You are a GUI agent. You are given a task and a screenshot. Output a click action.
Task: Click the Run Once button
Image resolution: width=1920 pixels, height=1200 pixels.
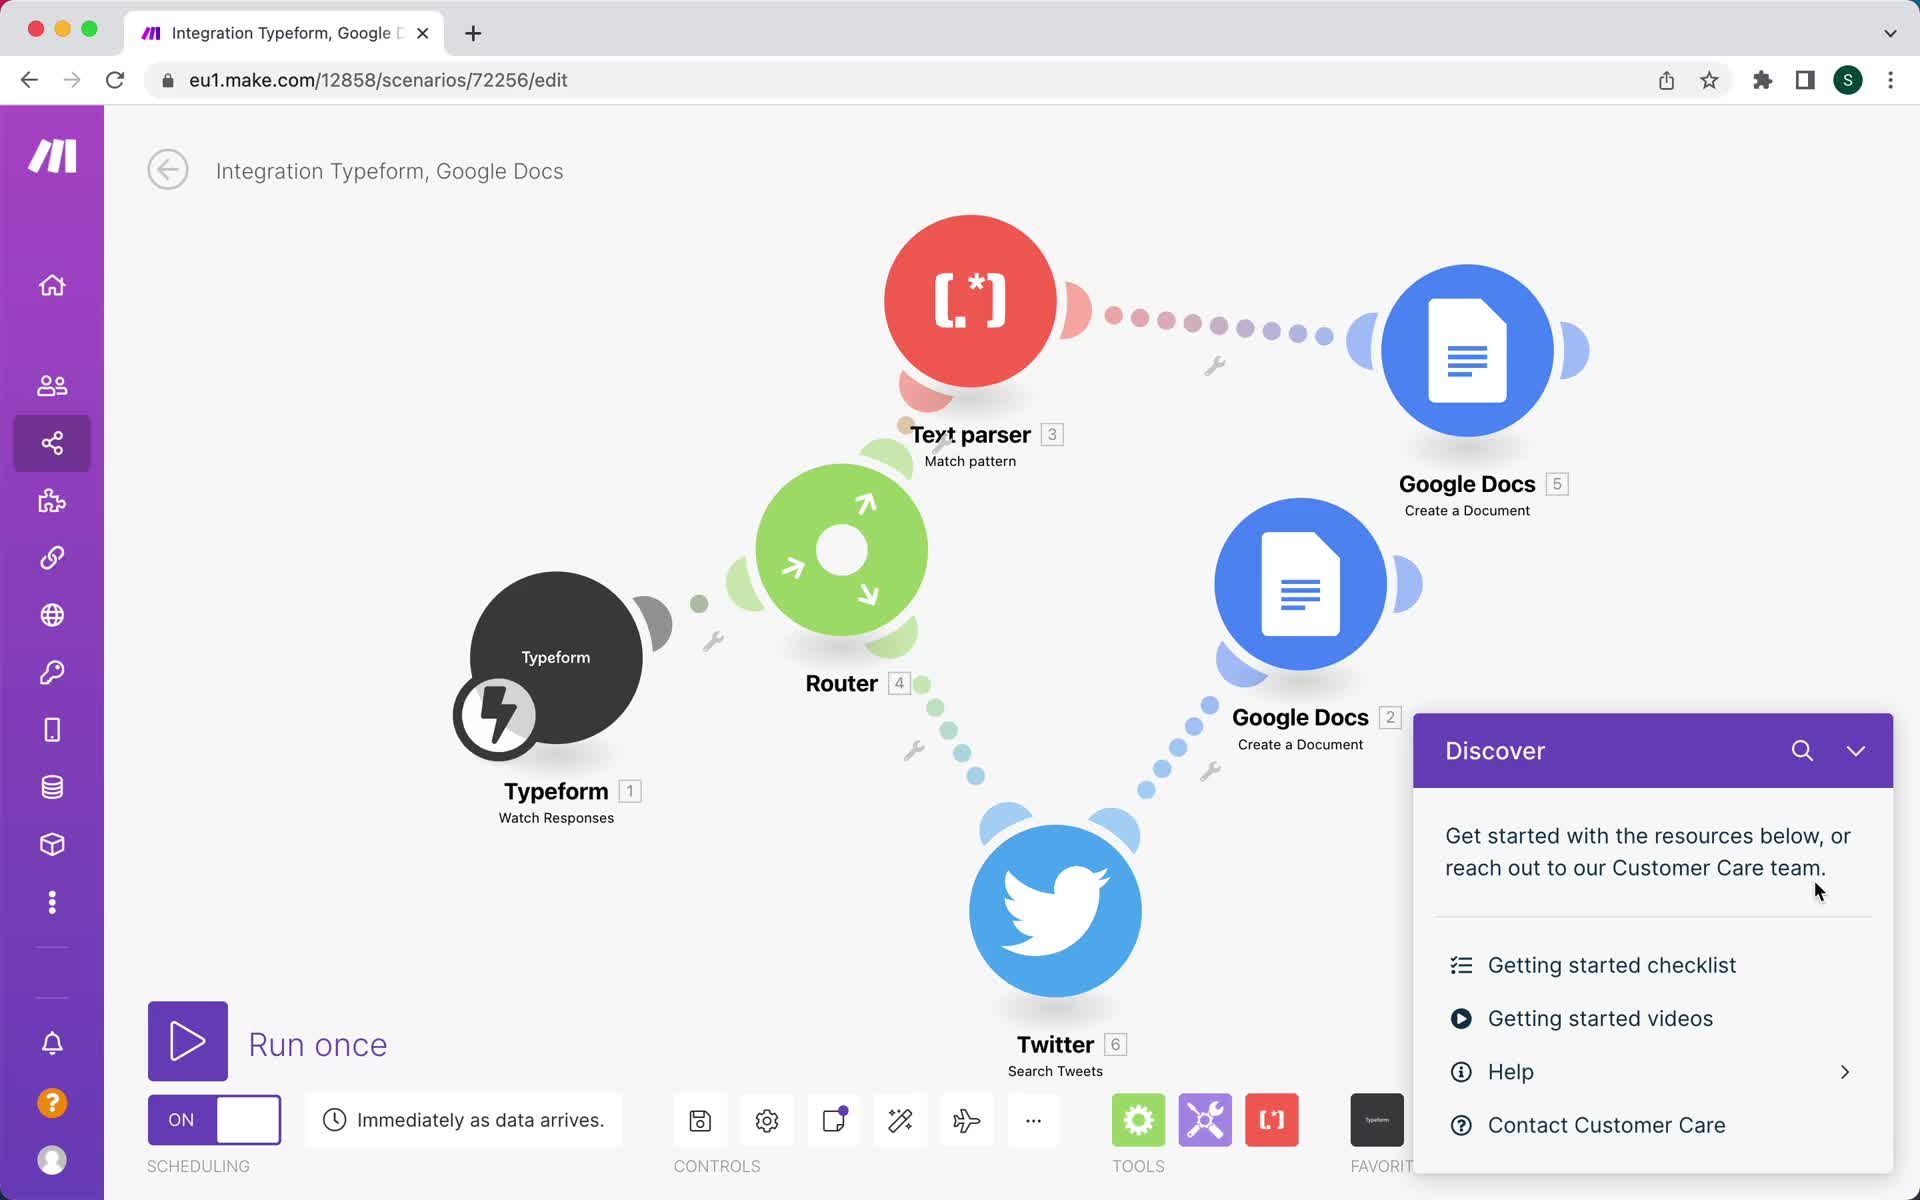click(x=188, y=1042)
